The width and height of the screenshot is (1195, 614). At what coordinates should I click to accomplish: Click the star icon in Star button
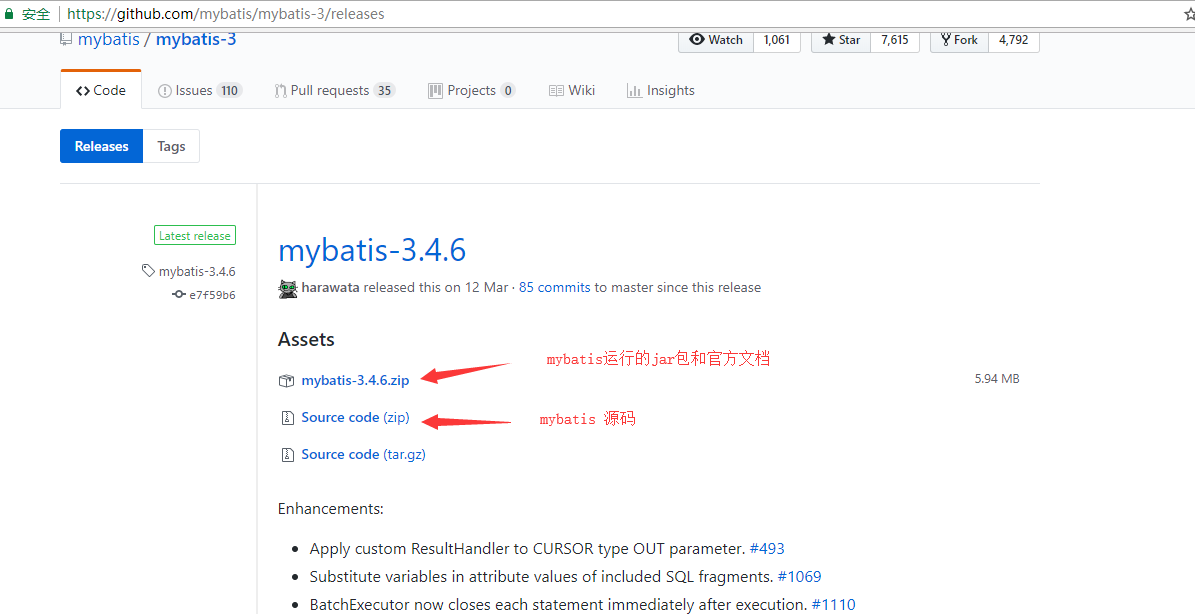click(x=828, y=40)
